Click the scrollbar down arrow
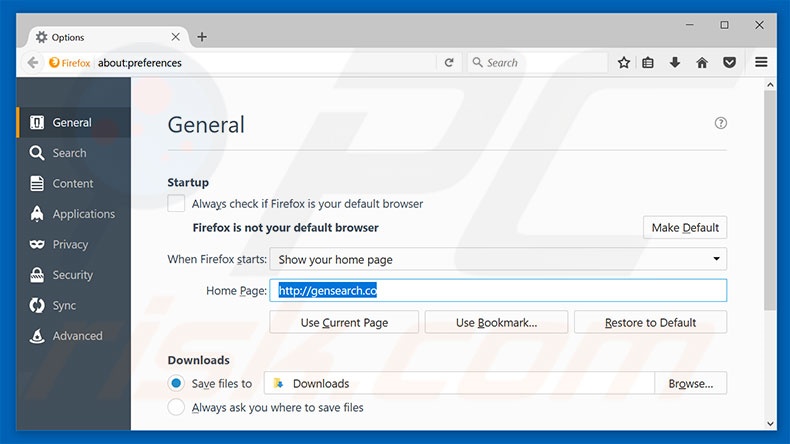Screen dimensions: 790x444 click(x=770, y=424)
